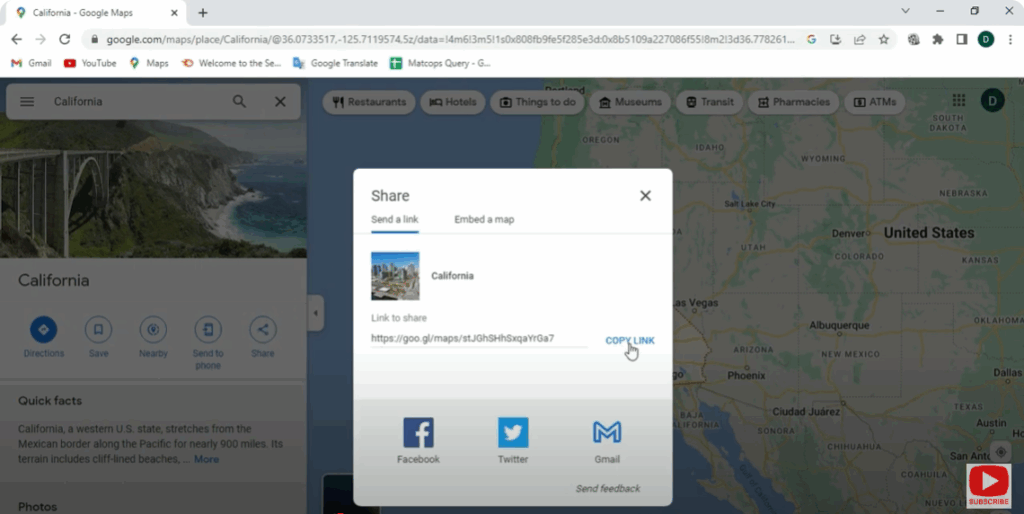Filter map by Hotels
1024x514 pixels.
tap(453, 102)
